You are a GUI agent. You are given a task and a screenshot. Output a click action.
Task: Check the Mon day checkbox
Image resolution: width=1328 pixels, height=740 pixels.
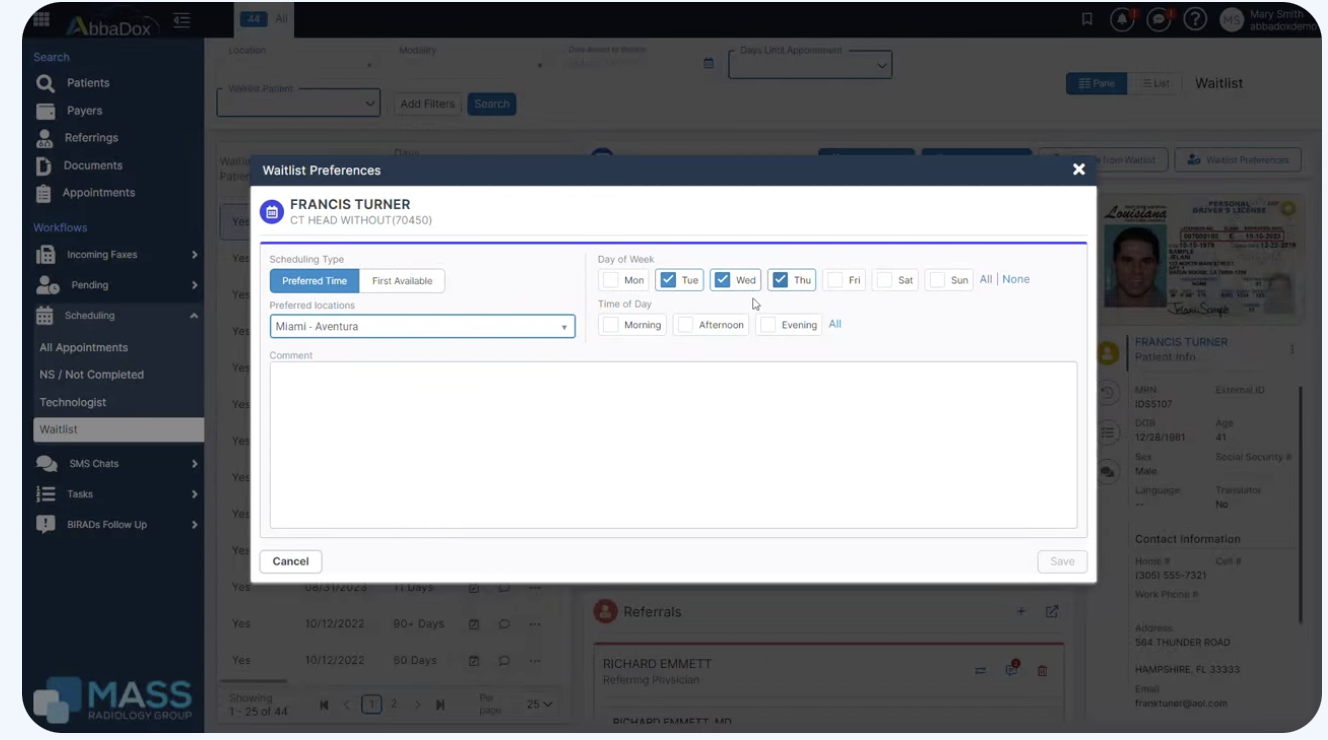[x=611, y=280]
